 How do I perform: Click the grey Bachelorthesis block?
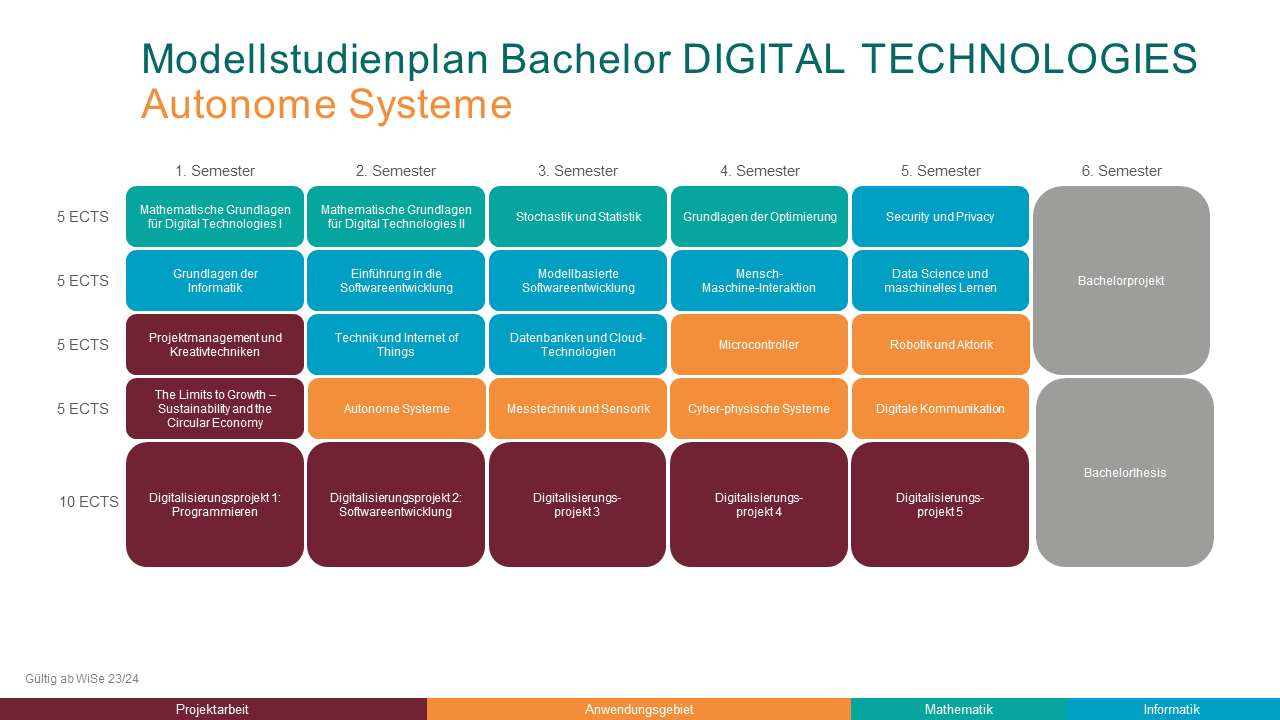tap(1125, 472)
